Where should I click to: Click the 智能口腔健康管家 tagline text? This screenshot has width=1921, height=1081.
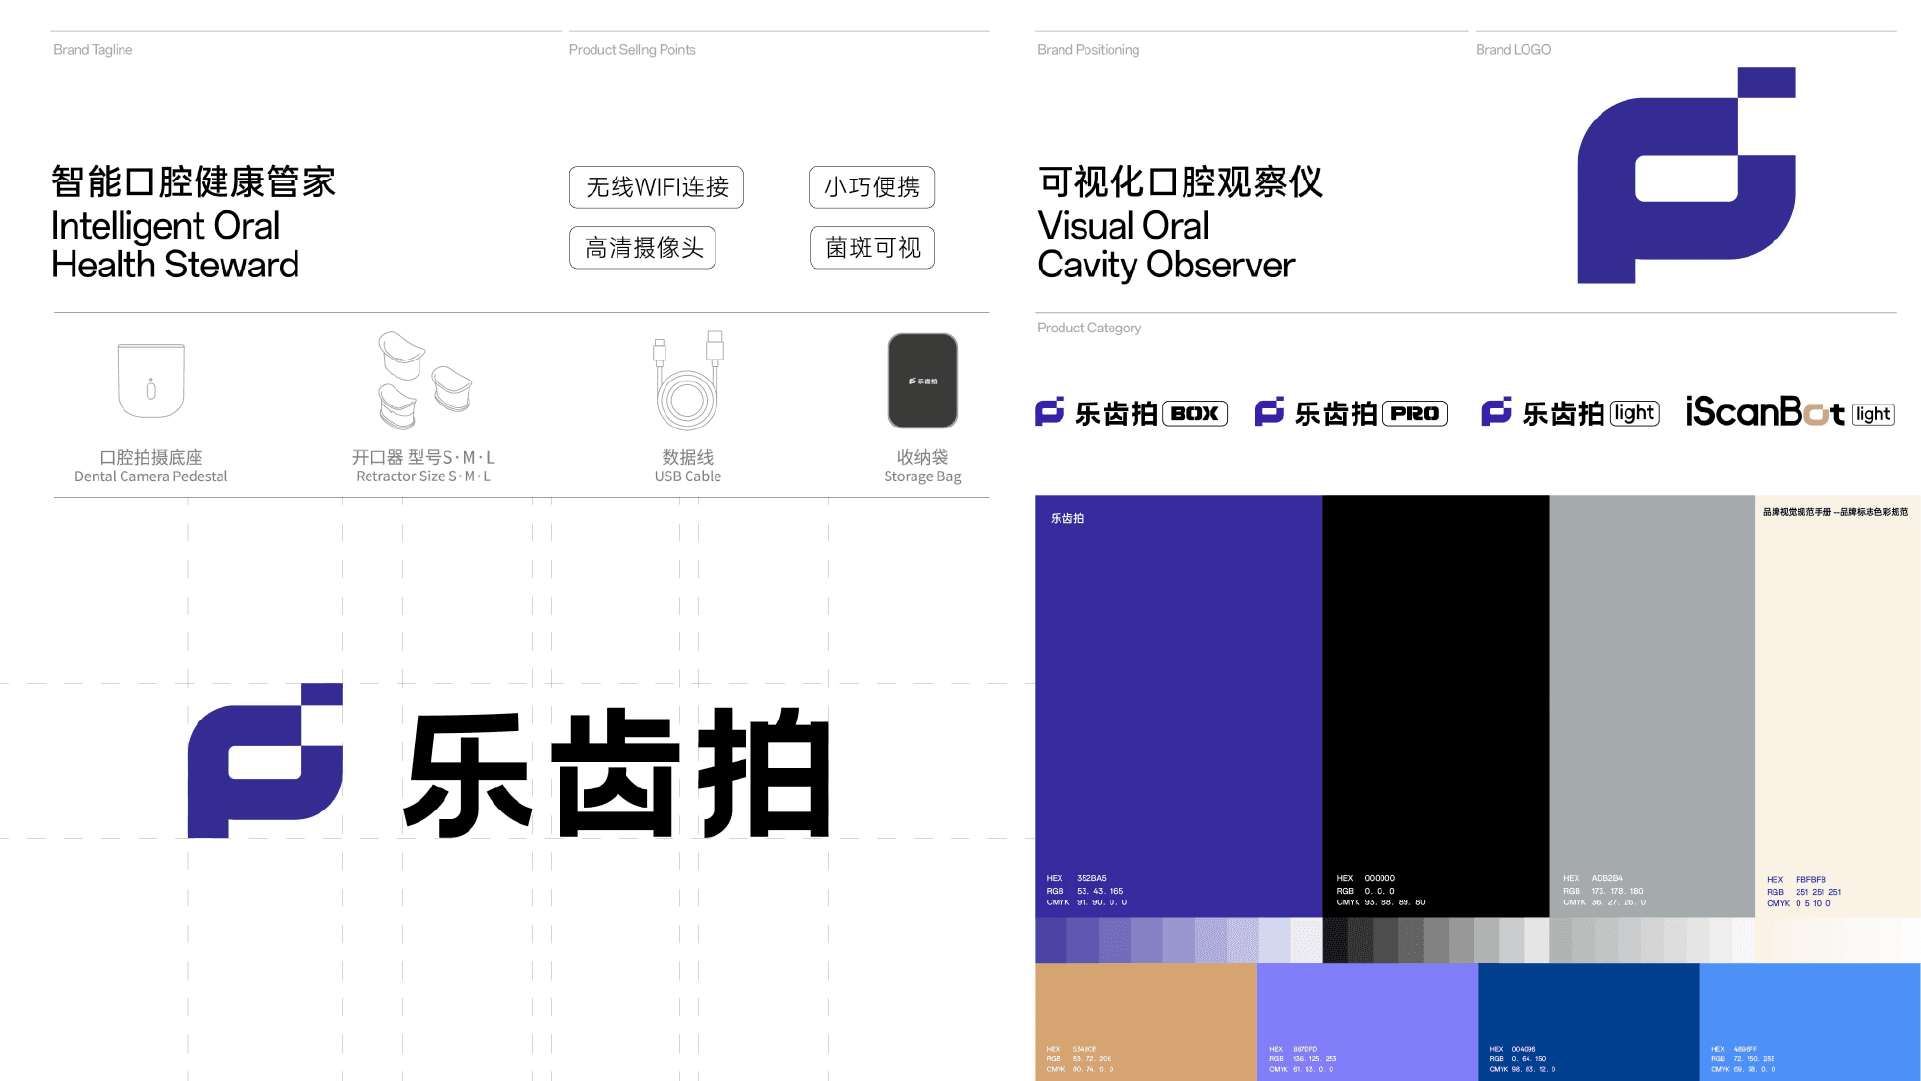pyautogui.click(x=194, y=182)
